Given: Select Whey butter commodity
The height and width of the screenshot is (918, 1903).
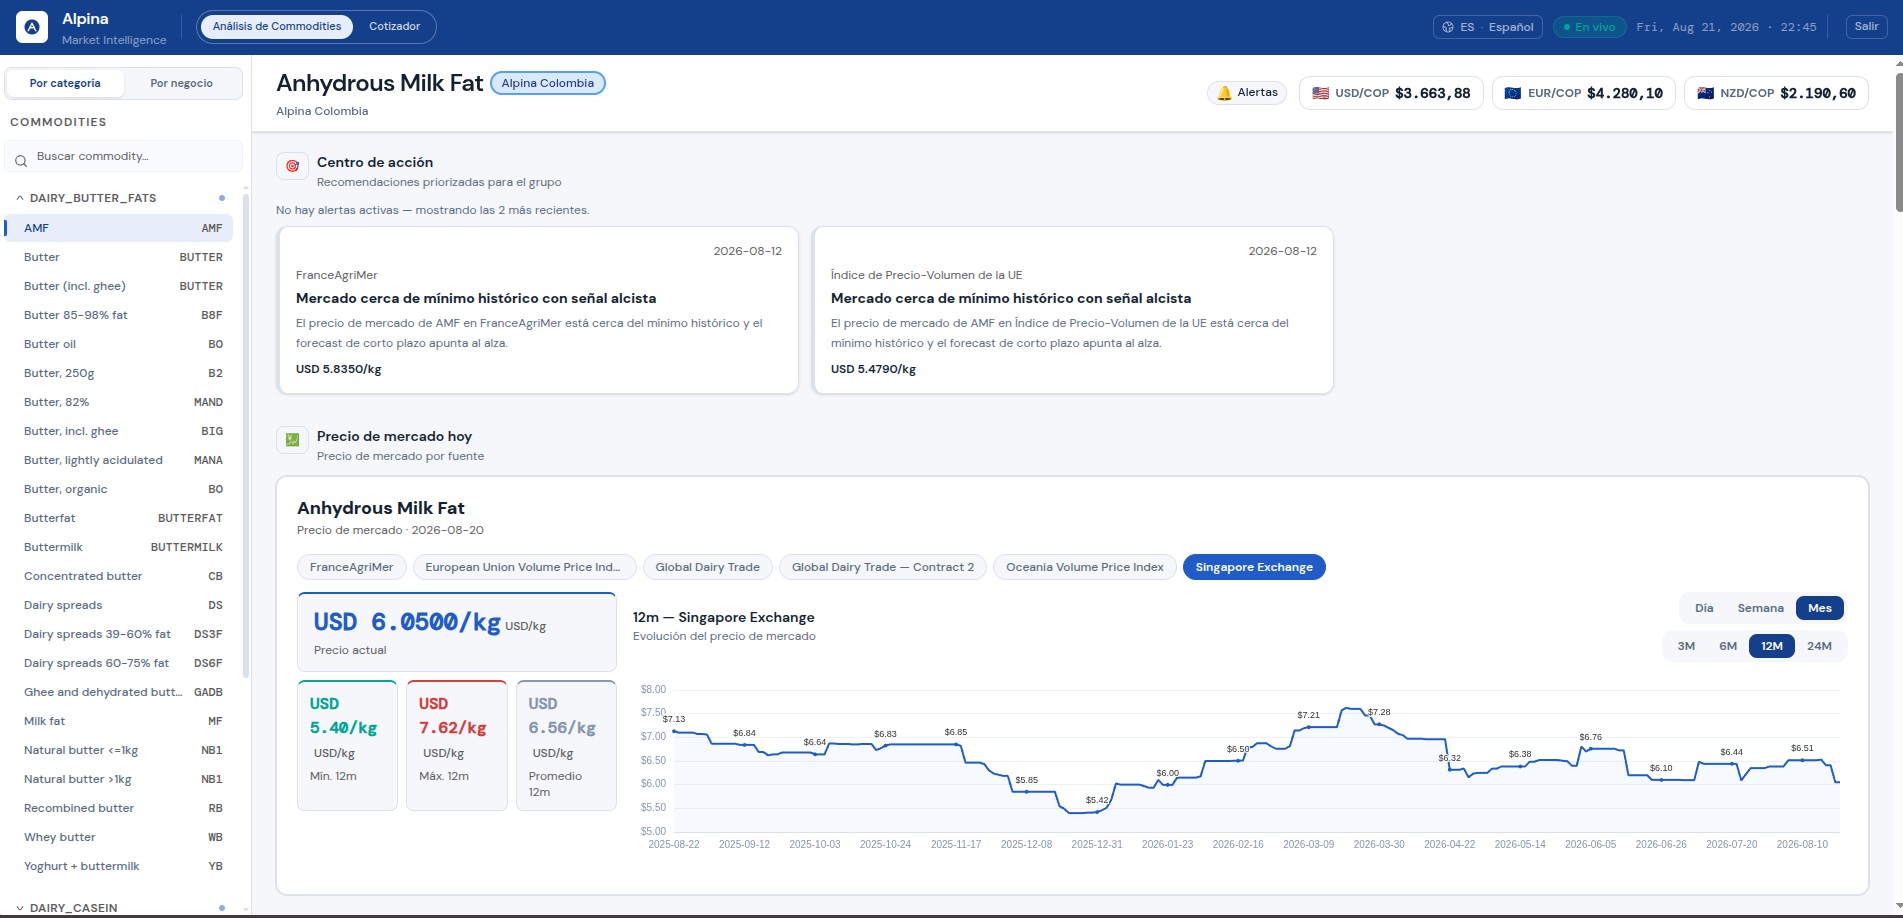Looking at the screenshot, I should 119,837.
